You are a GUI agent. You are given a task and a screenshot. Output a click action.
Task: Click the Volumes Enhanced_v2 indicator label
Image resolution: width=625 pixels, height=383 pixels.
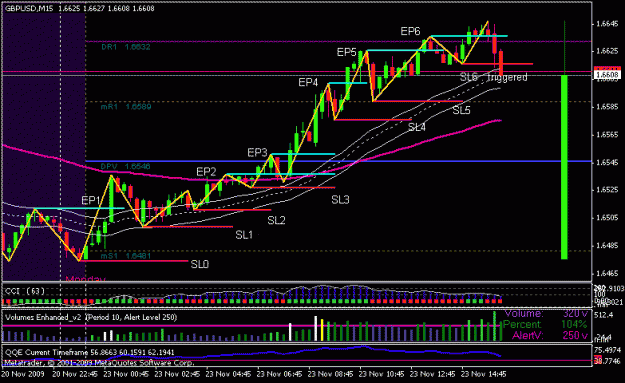click(x=91, y=317)
